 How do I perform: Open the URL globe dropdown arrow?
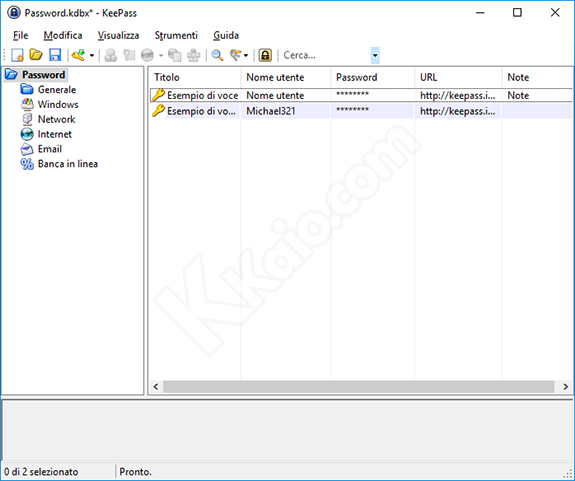coord(161,56)
